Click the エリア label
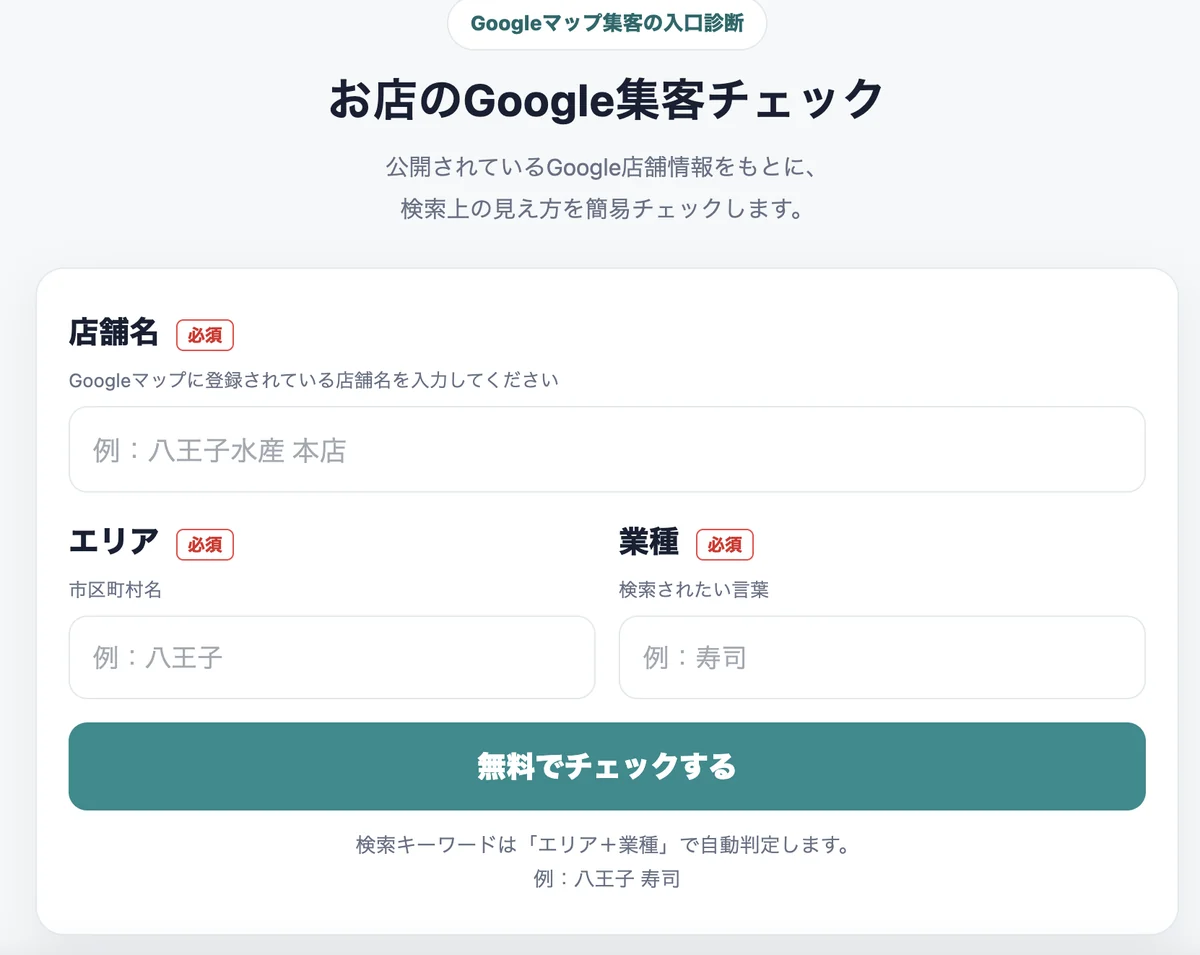Image resolution: width=1200 pixels, height=955 pixels. [114, 542]
